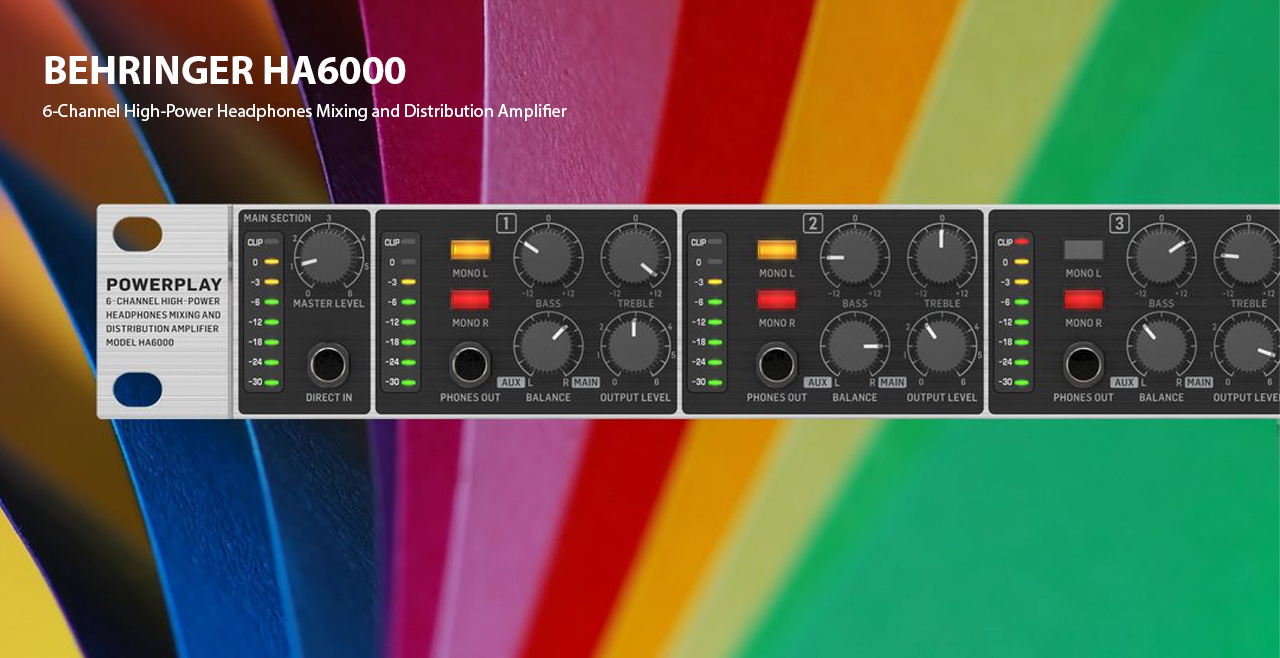This screenshot has height=658, width=1280.
Task: Click channel 1 AUX label tag
Action: (511, 382)
